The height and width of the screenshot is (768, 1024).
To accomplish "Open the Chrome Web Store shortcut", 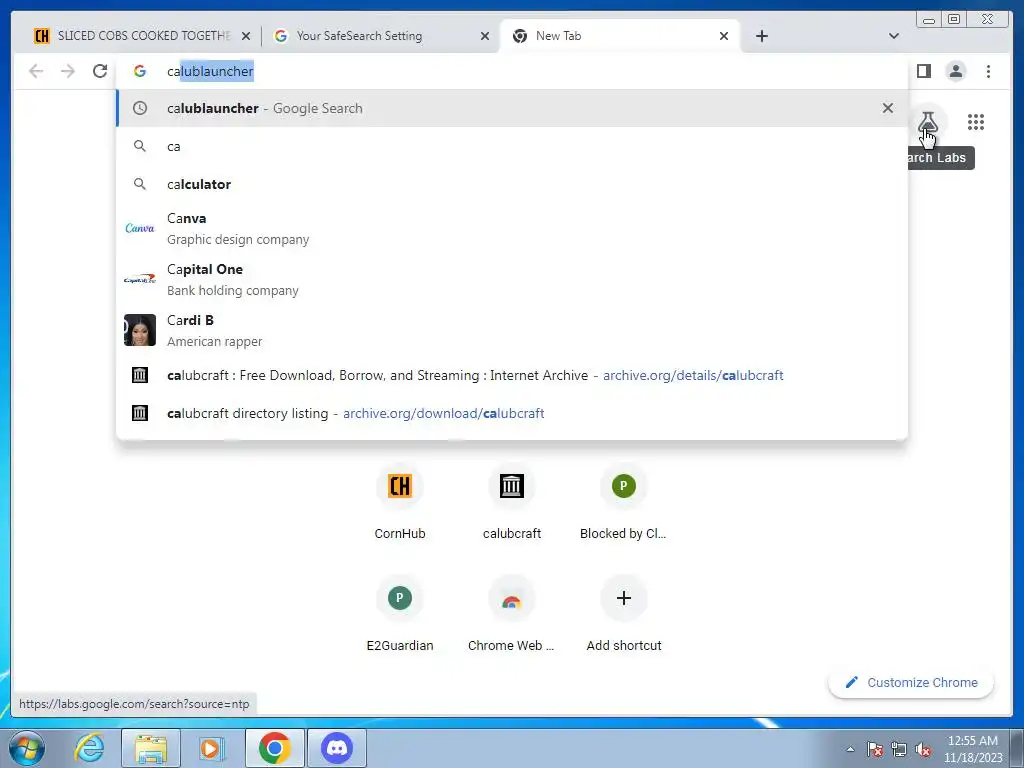I will pos(512,614).
